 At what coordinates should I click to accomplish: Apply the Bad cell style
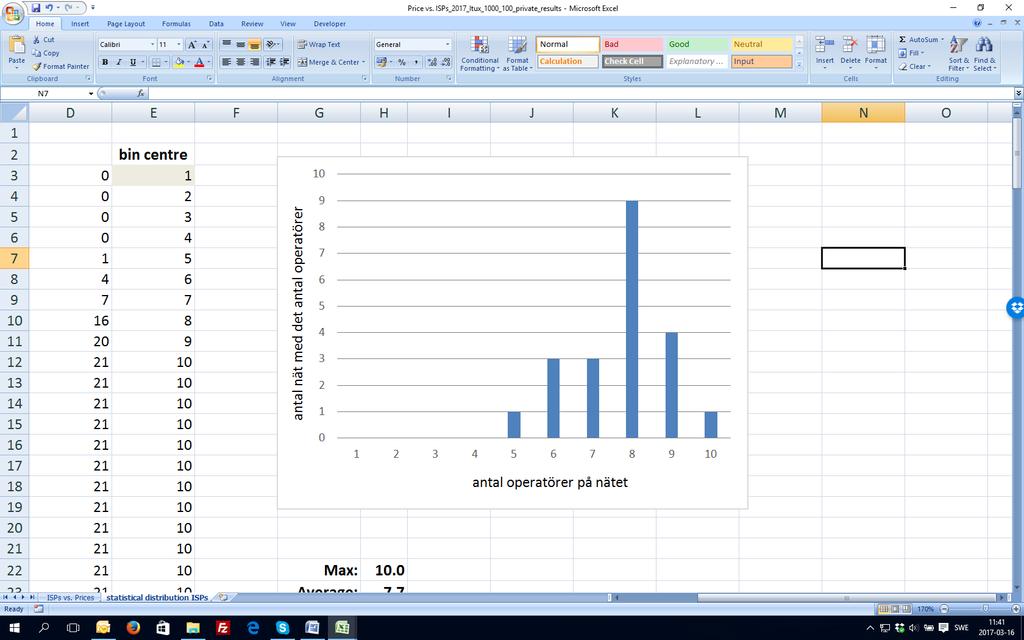(x=632, y=44)
